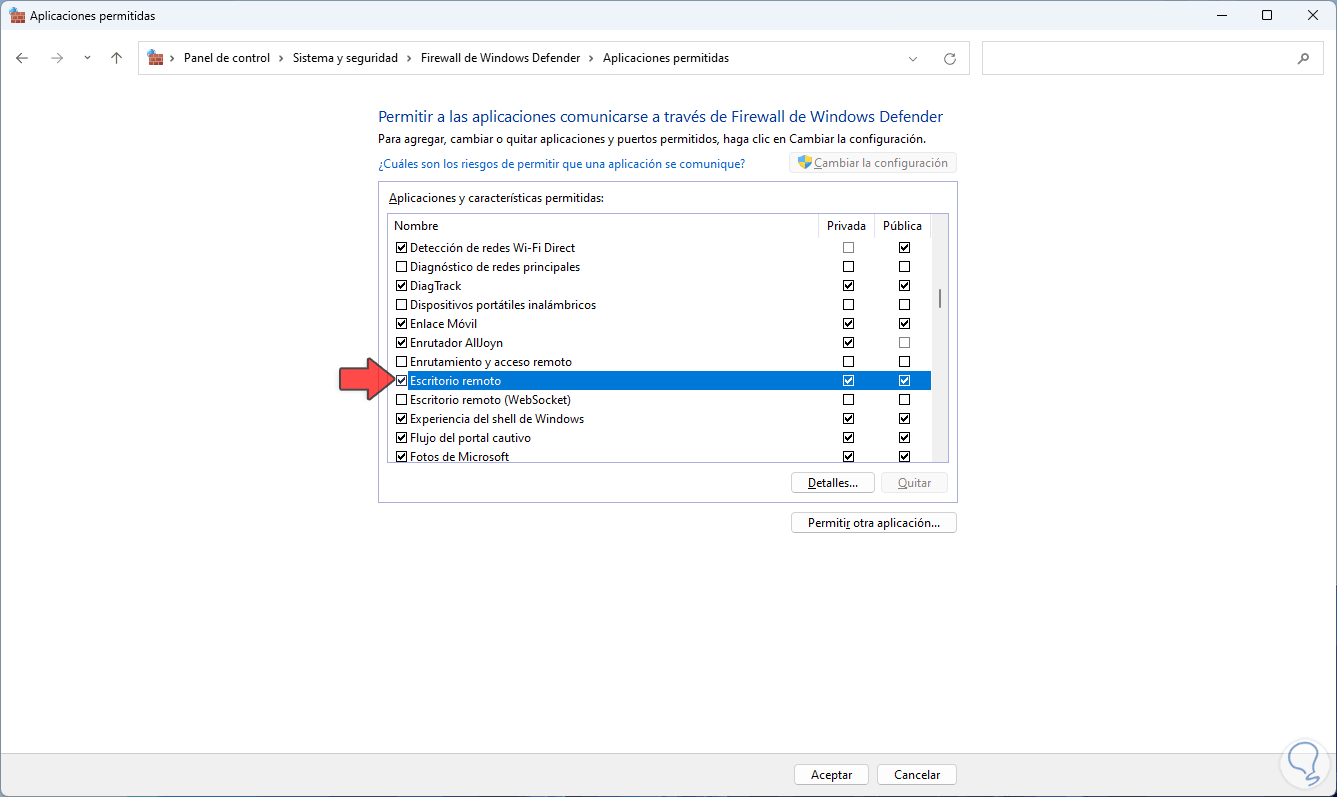Select the Enrutador AllJoyn row text
1337x797 pixels.
click(x=457, y=343)
